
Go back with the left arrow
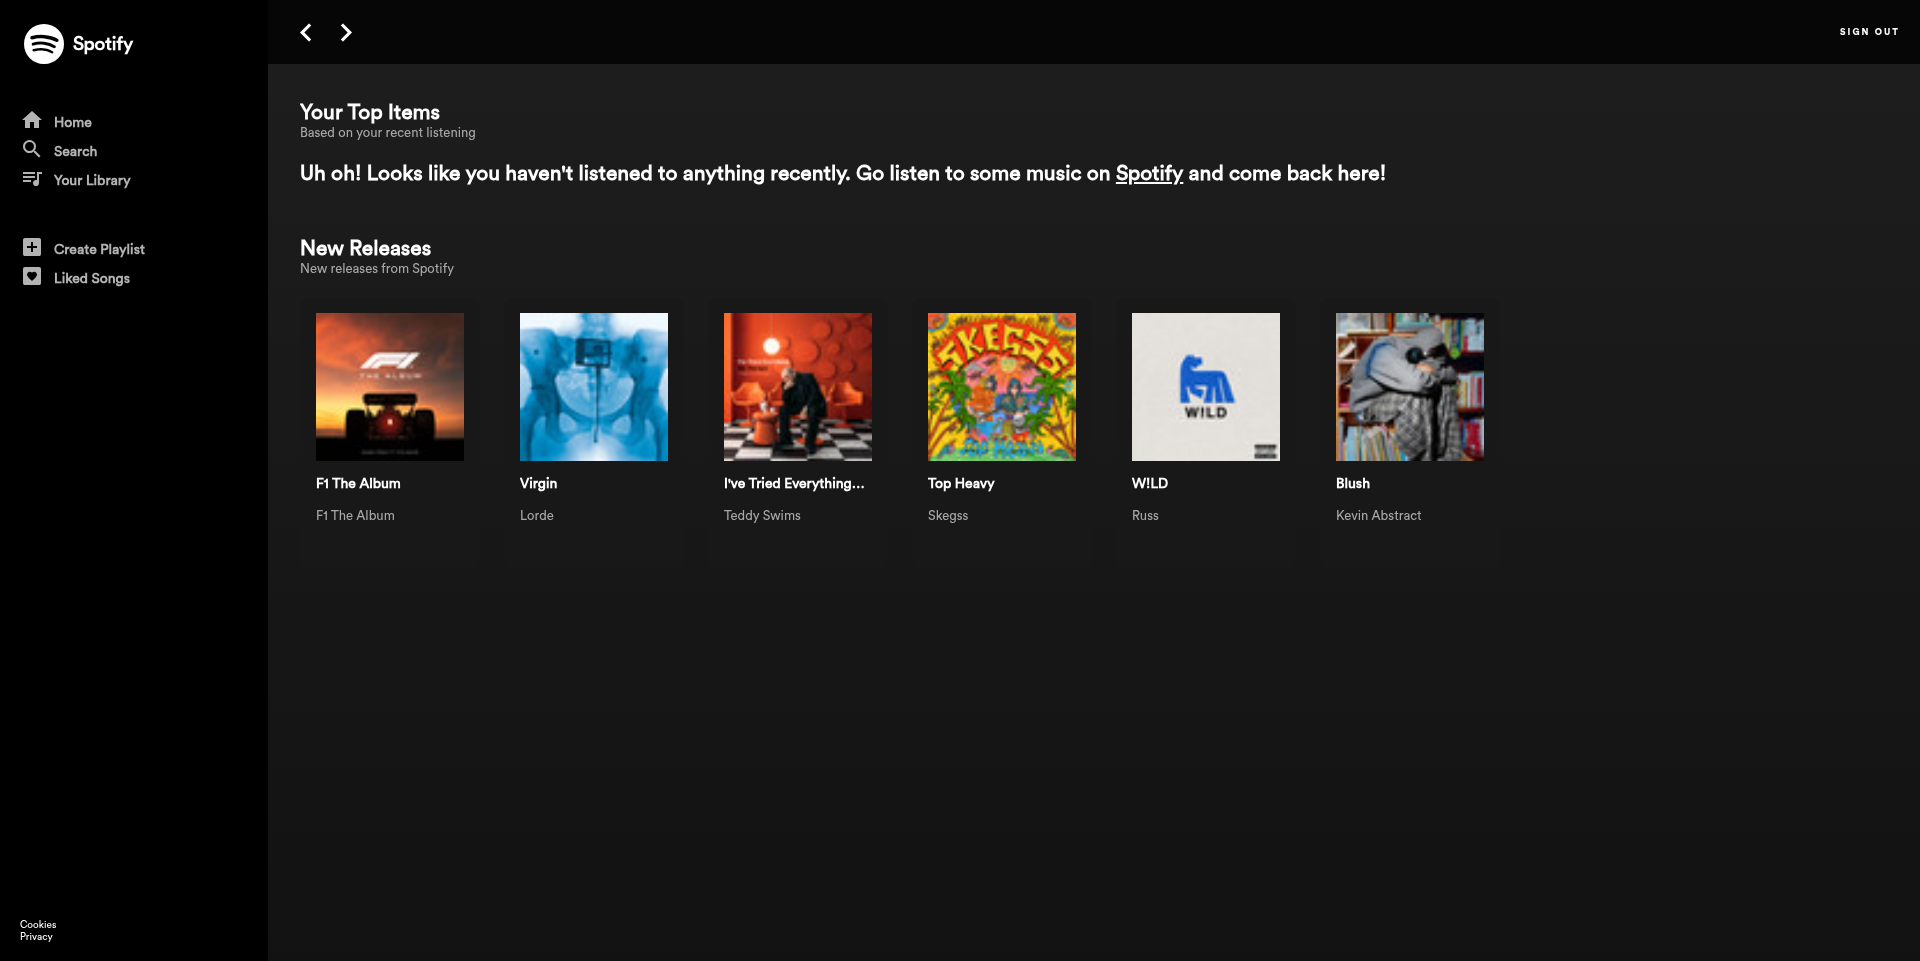(306, 32)
